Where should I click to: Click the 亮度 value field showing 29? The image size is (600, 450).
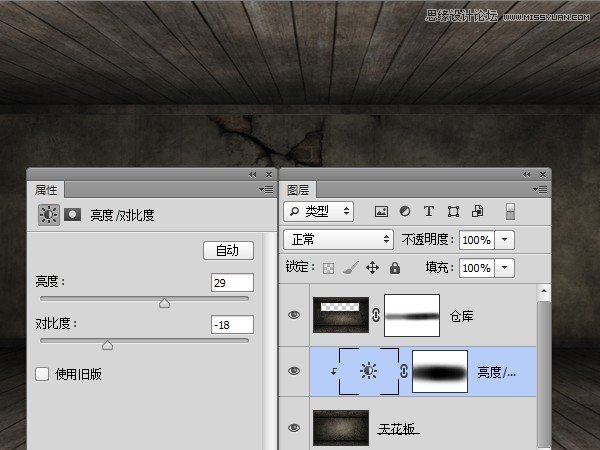click(232, 283)
